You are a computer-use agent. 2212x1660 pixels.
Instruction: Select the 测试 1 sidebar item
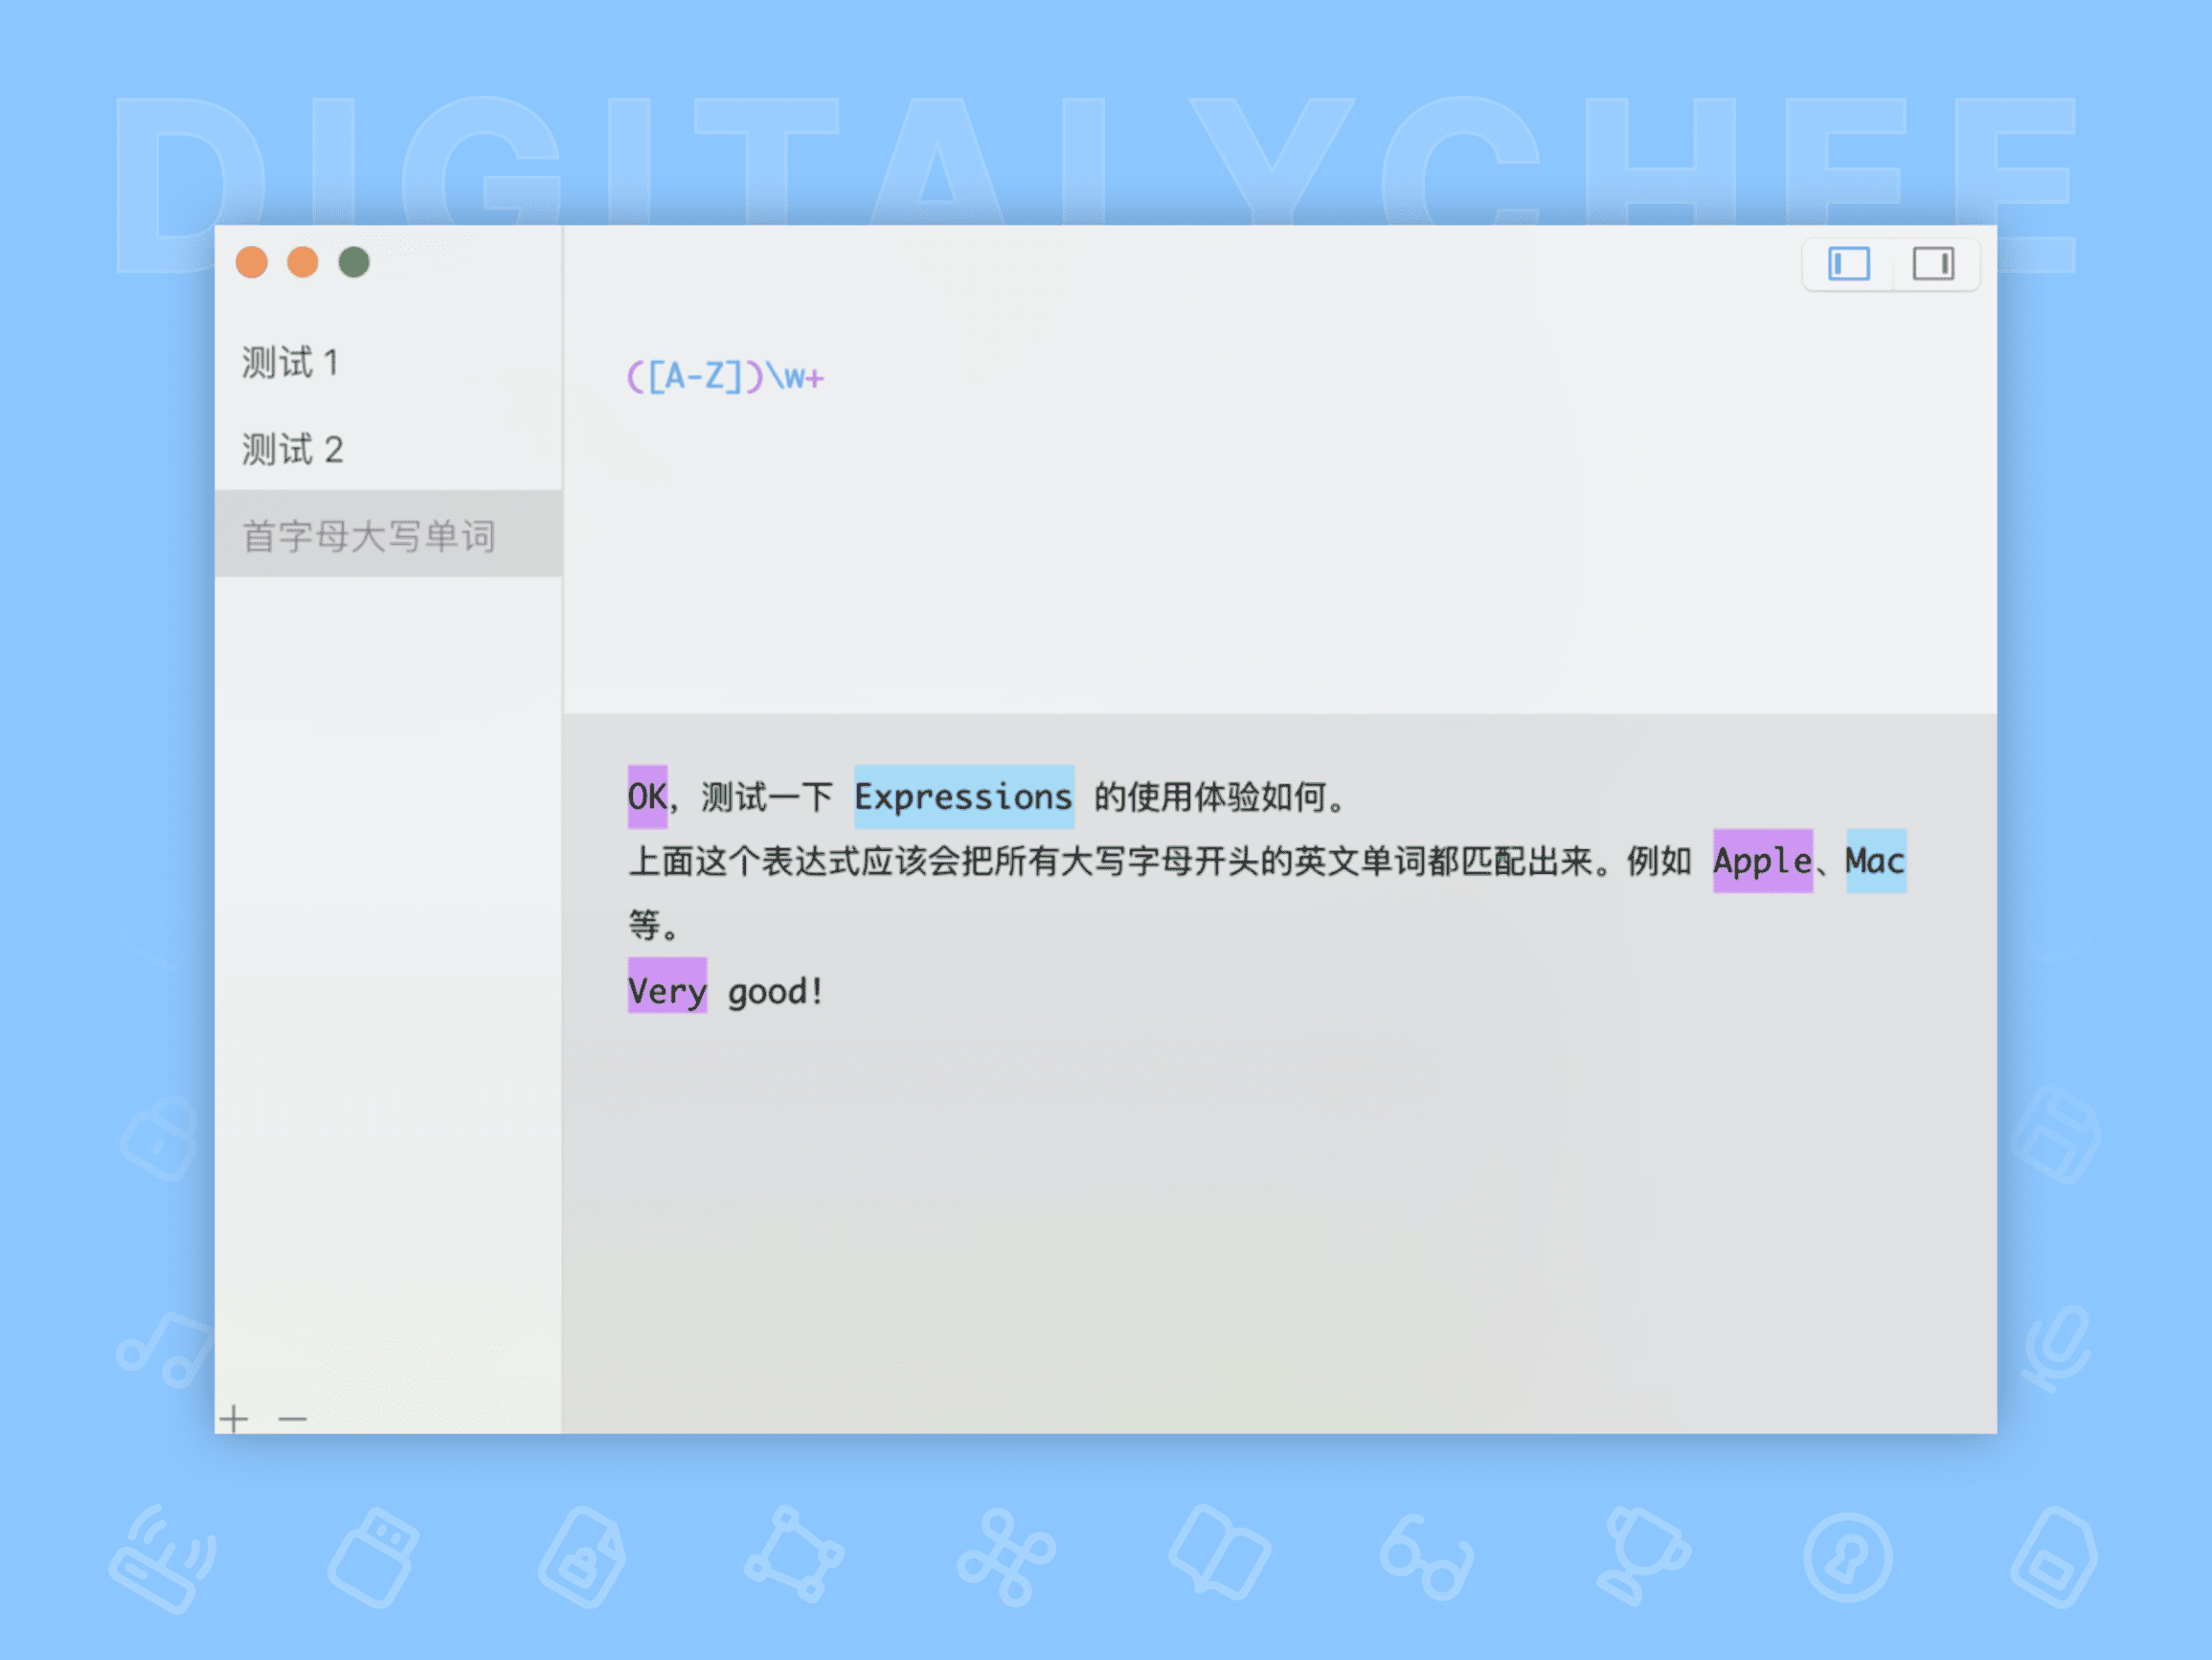pos(290,362)
